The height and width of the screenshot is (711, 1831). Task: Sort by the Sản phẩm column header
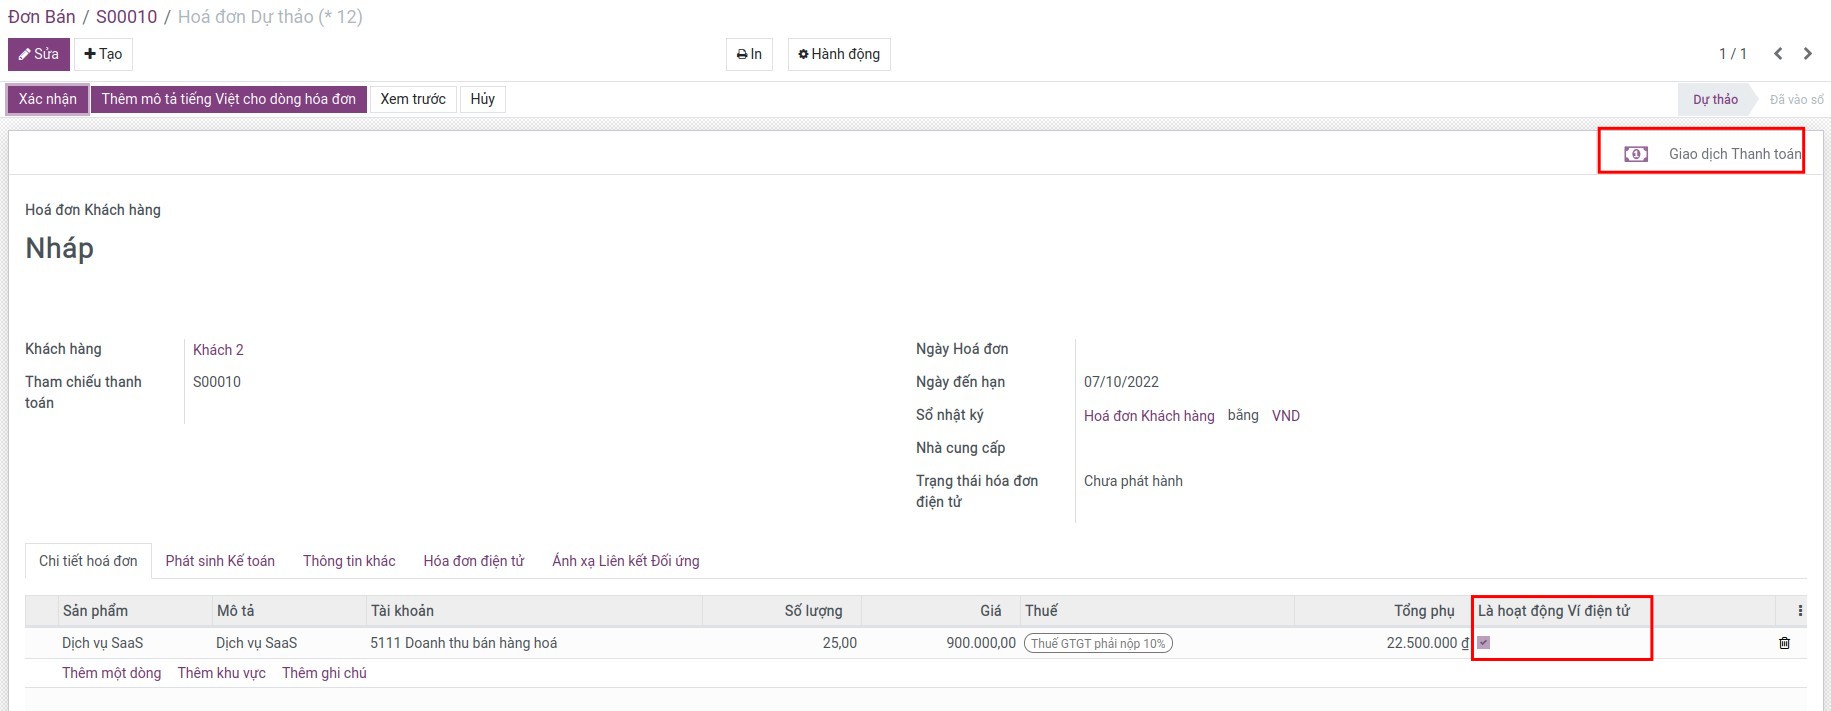point(95,611)
